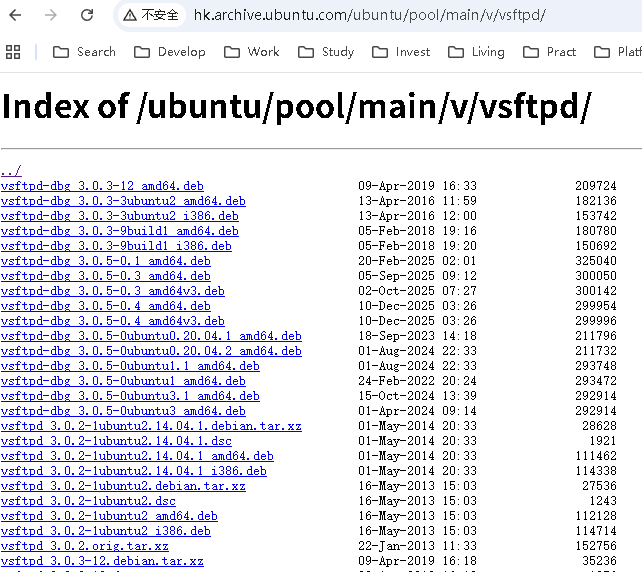Click the Study bookmark folder icon
This screenshot has height=572, width=642.
[306, 52]
